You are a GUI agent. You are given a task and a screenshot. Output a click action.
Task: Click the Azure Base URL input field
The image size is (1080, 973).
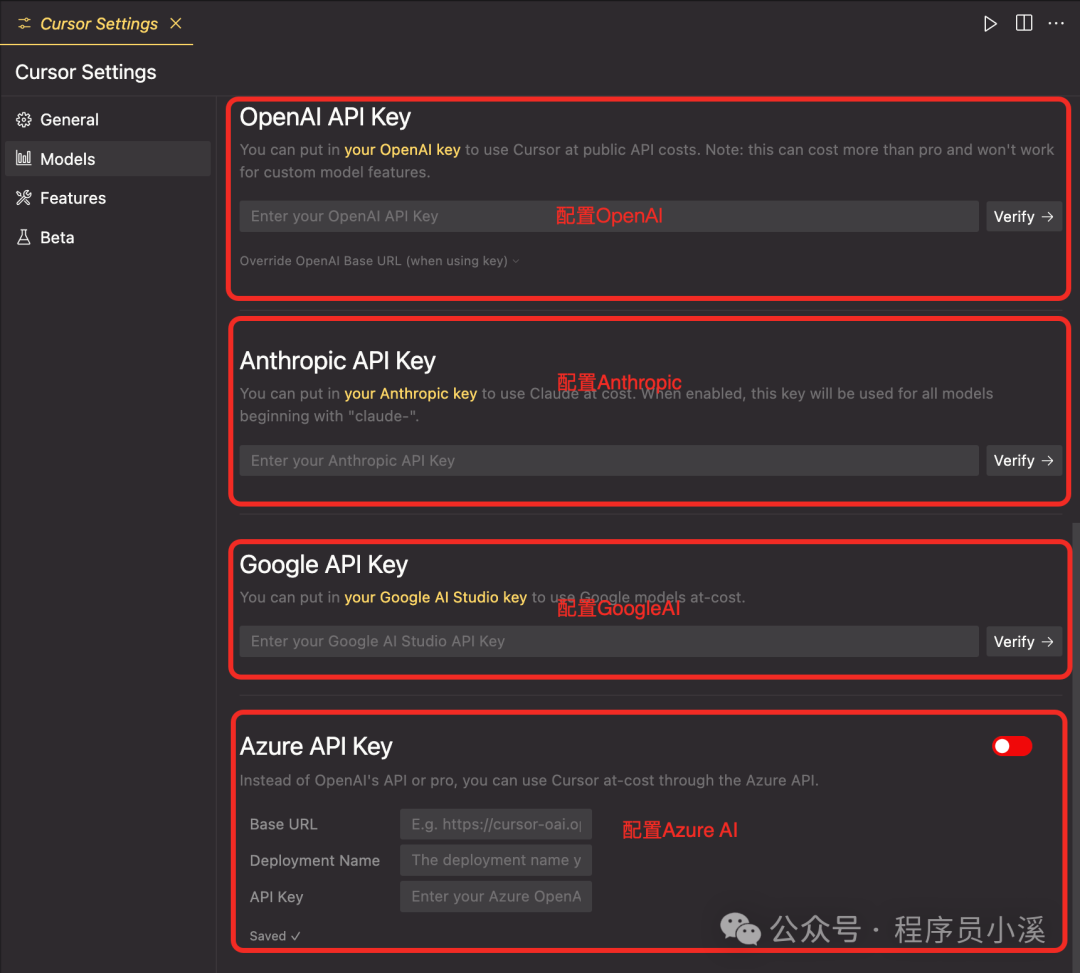pos(496,824)
